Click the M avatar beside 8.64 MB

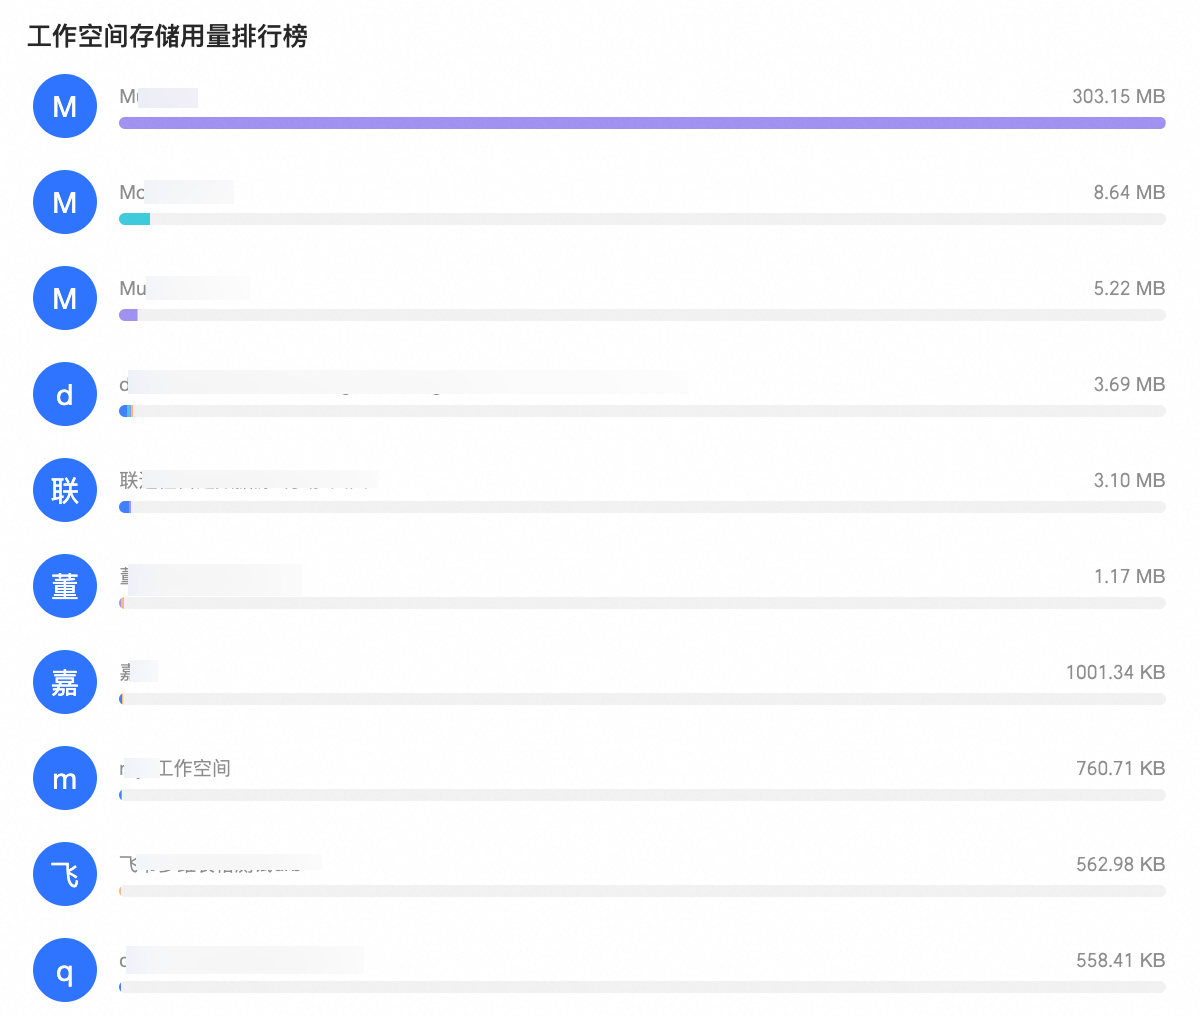[x=65, y=202]
